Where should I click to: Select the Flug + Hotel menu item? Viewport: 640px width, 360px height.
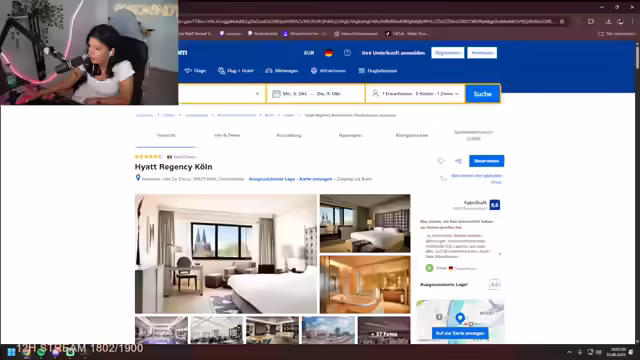236,71
